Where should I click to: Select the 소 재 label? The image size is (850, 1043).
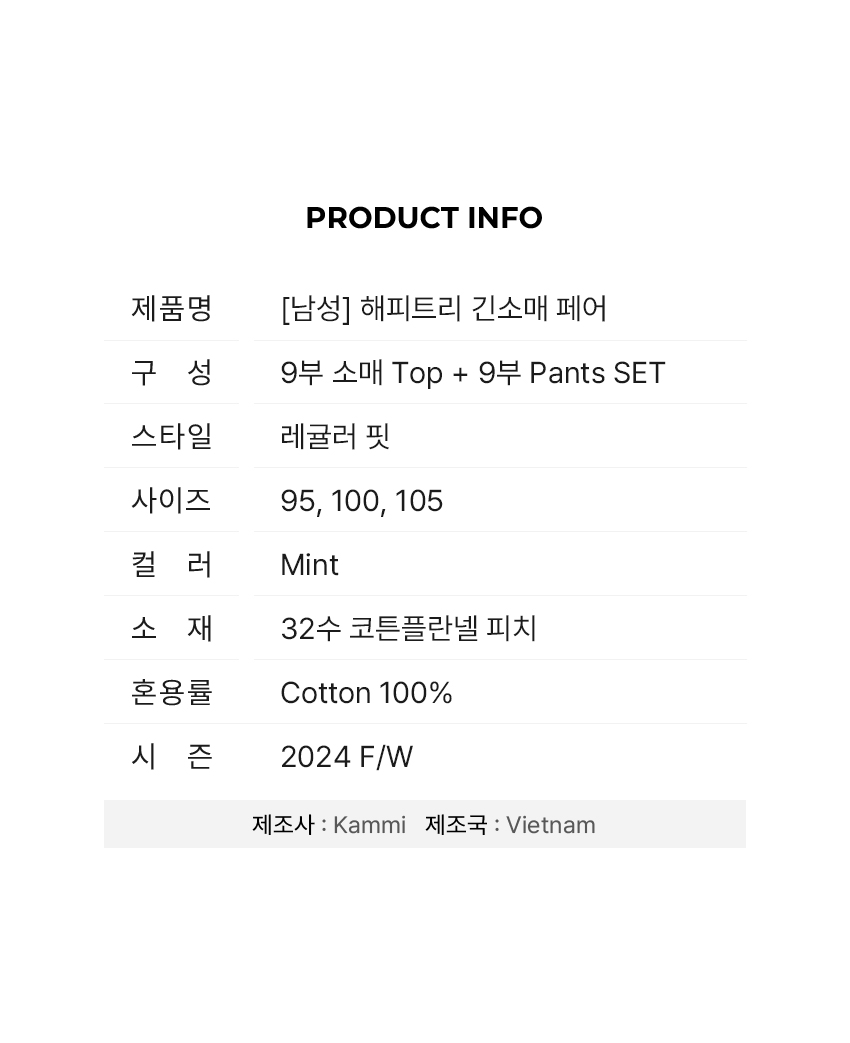[172, 628]
